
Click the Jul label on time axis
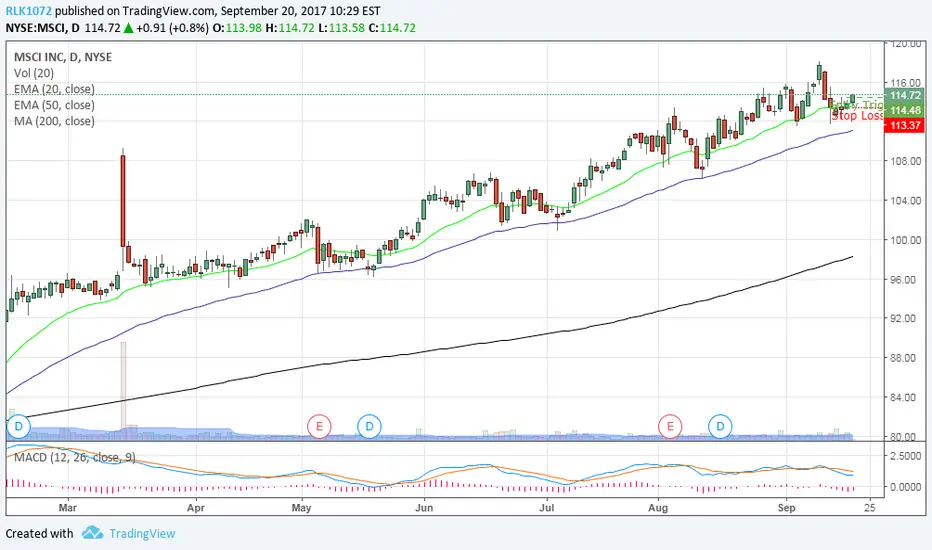(x=546, y=508)
